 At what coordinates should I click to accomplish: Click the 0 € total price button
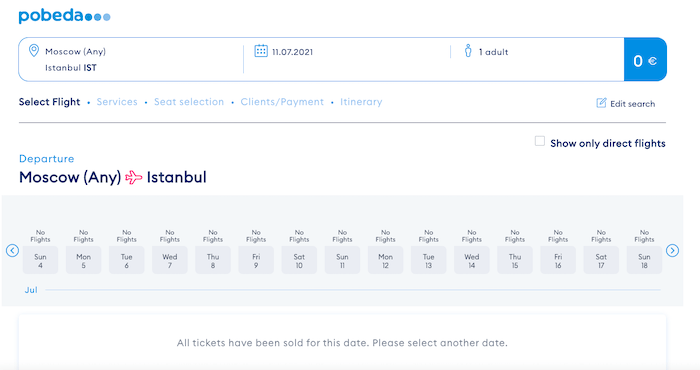[x=645, y=60]
